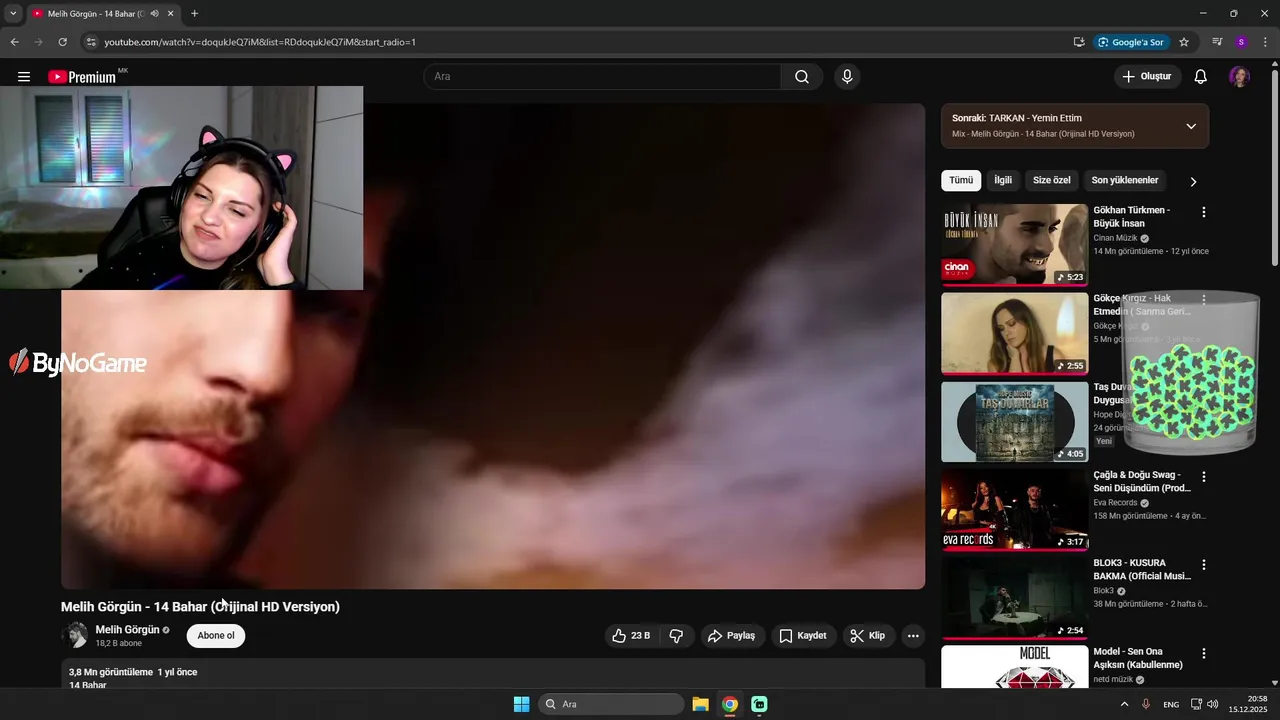Open Melih Görgün channel name link
Image resolution: width=1280 pixels, height=720 pixels.
tap(127, 630)
